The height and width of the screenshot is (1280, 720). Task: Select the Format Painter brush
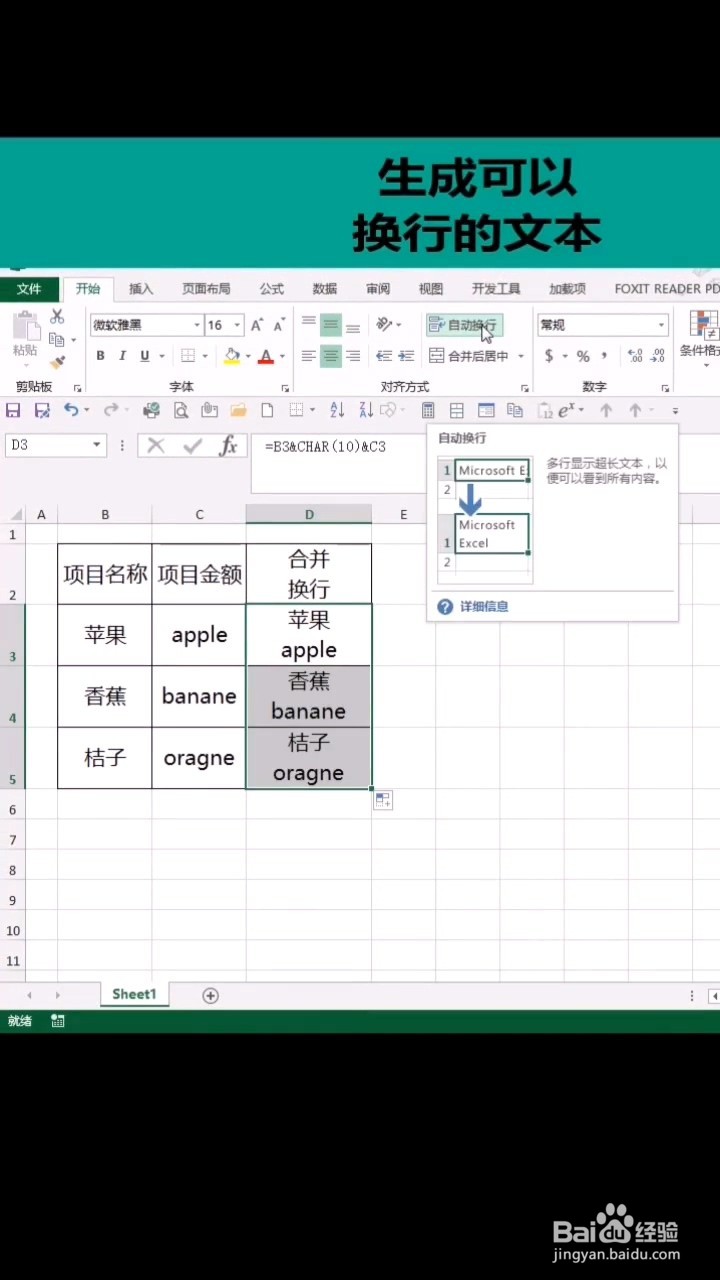[57, 362]
